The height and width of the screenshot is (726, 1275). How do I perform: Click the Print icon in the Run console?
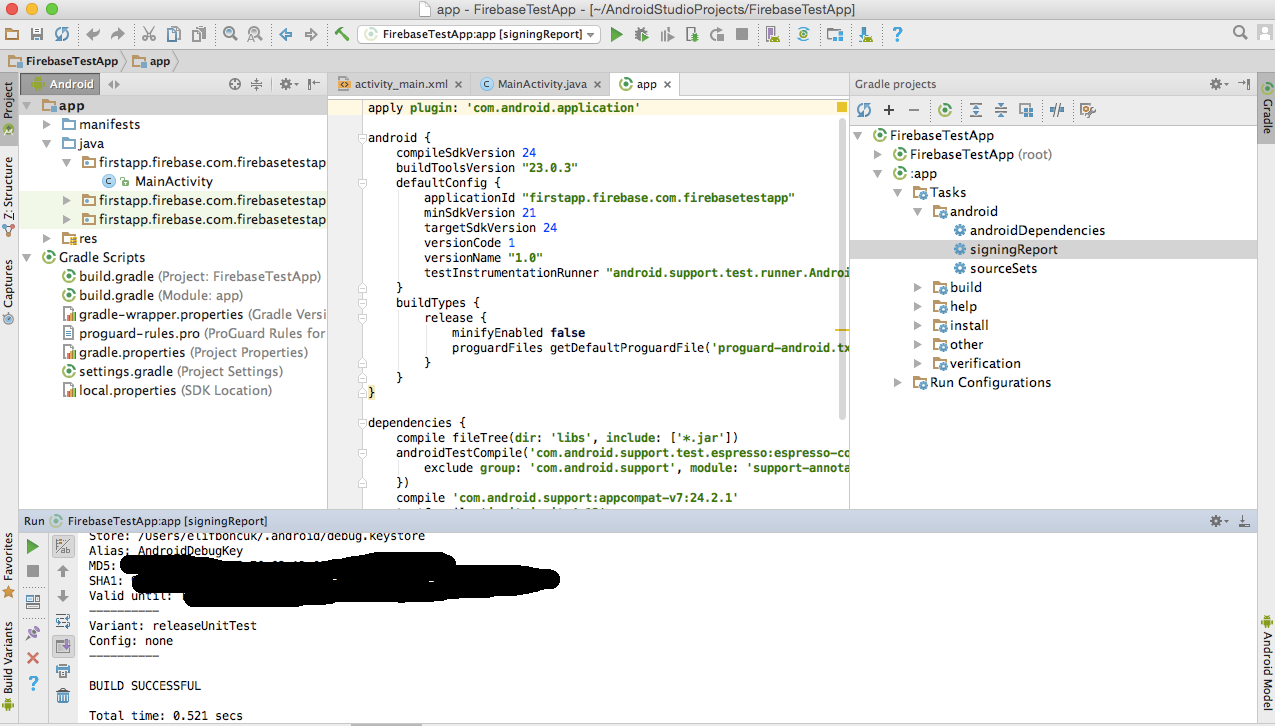pos(63,671)
